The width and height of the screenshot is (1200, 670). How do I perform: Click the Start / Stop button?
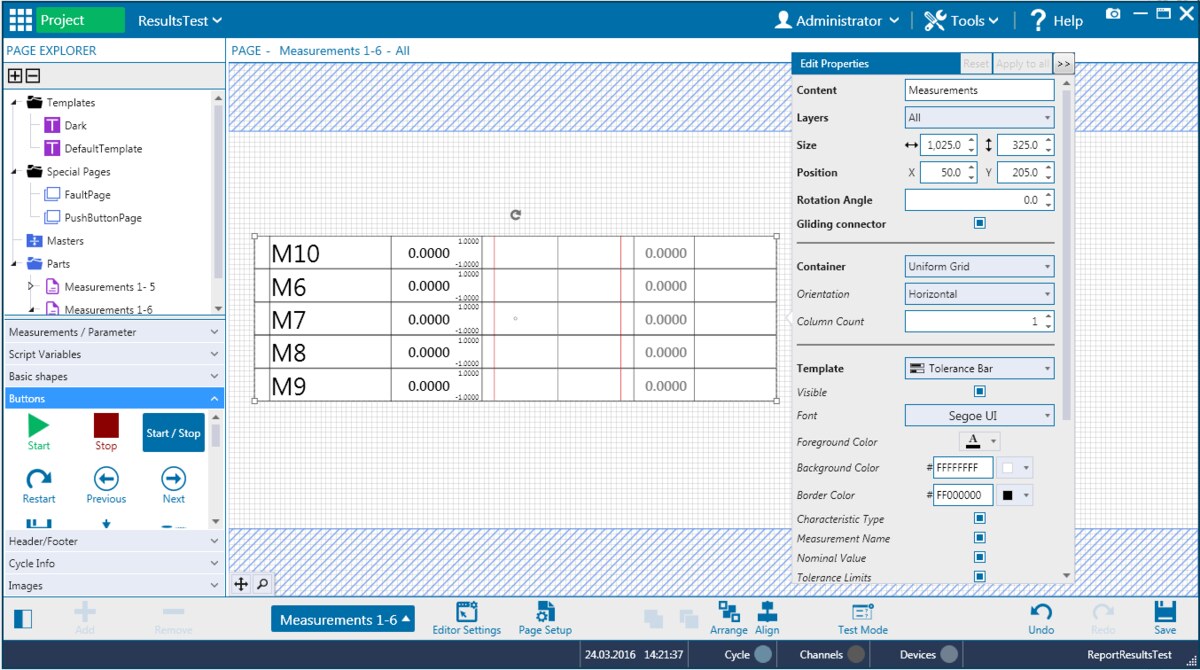coord(173,433)
